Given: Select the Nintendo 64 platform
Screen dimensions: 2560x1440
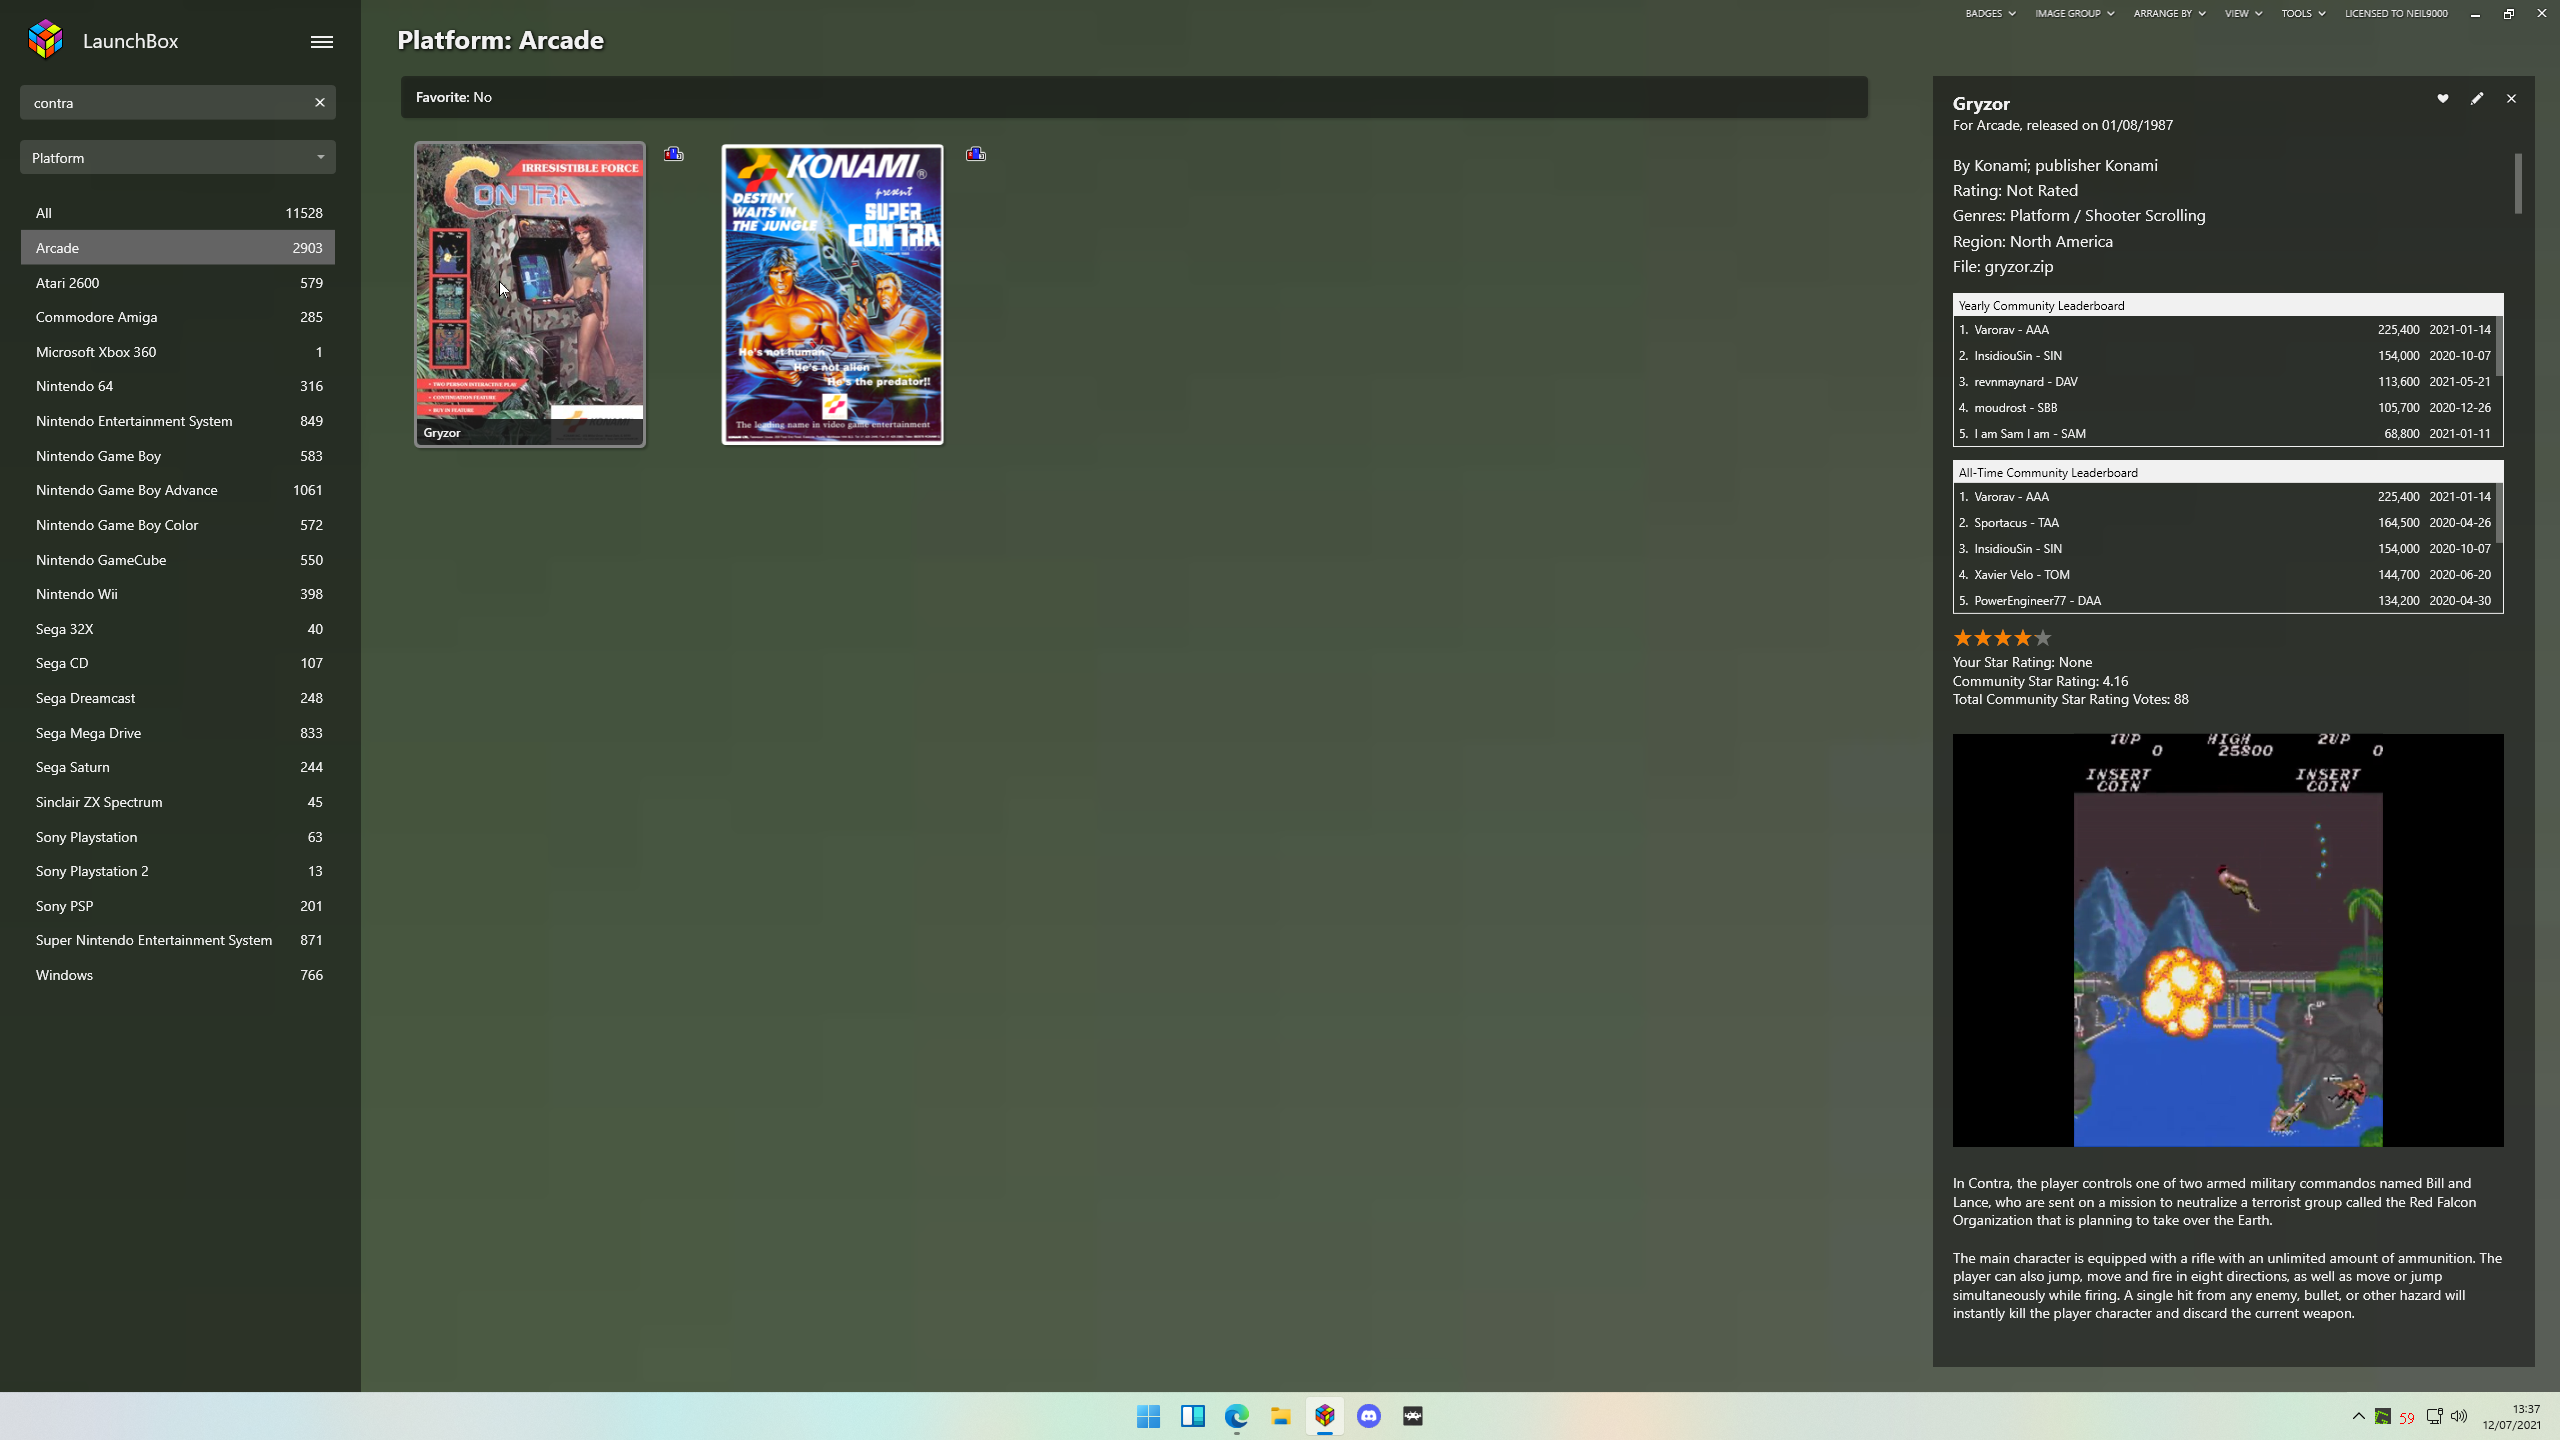Looking at the screenshot, I should (x=178, y=386).
